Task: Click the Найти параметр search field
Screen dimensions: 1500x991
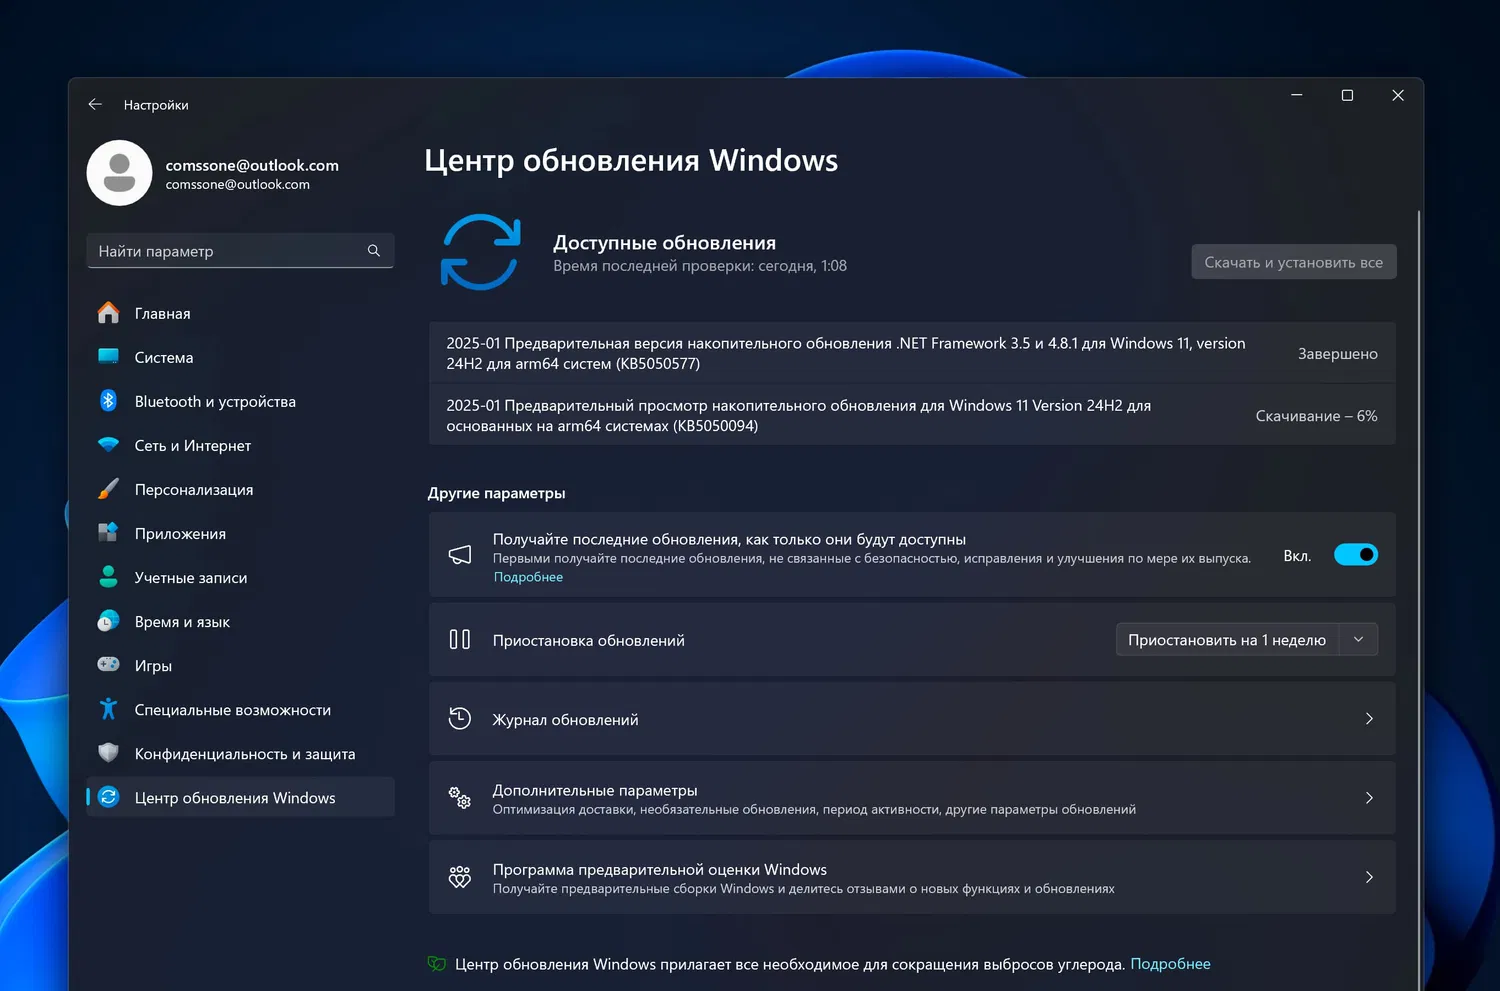Action: 240,251
